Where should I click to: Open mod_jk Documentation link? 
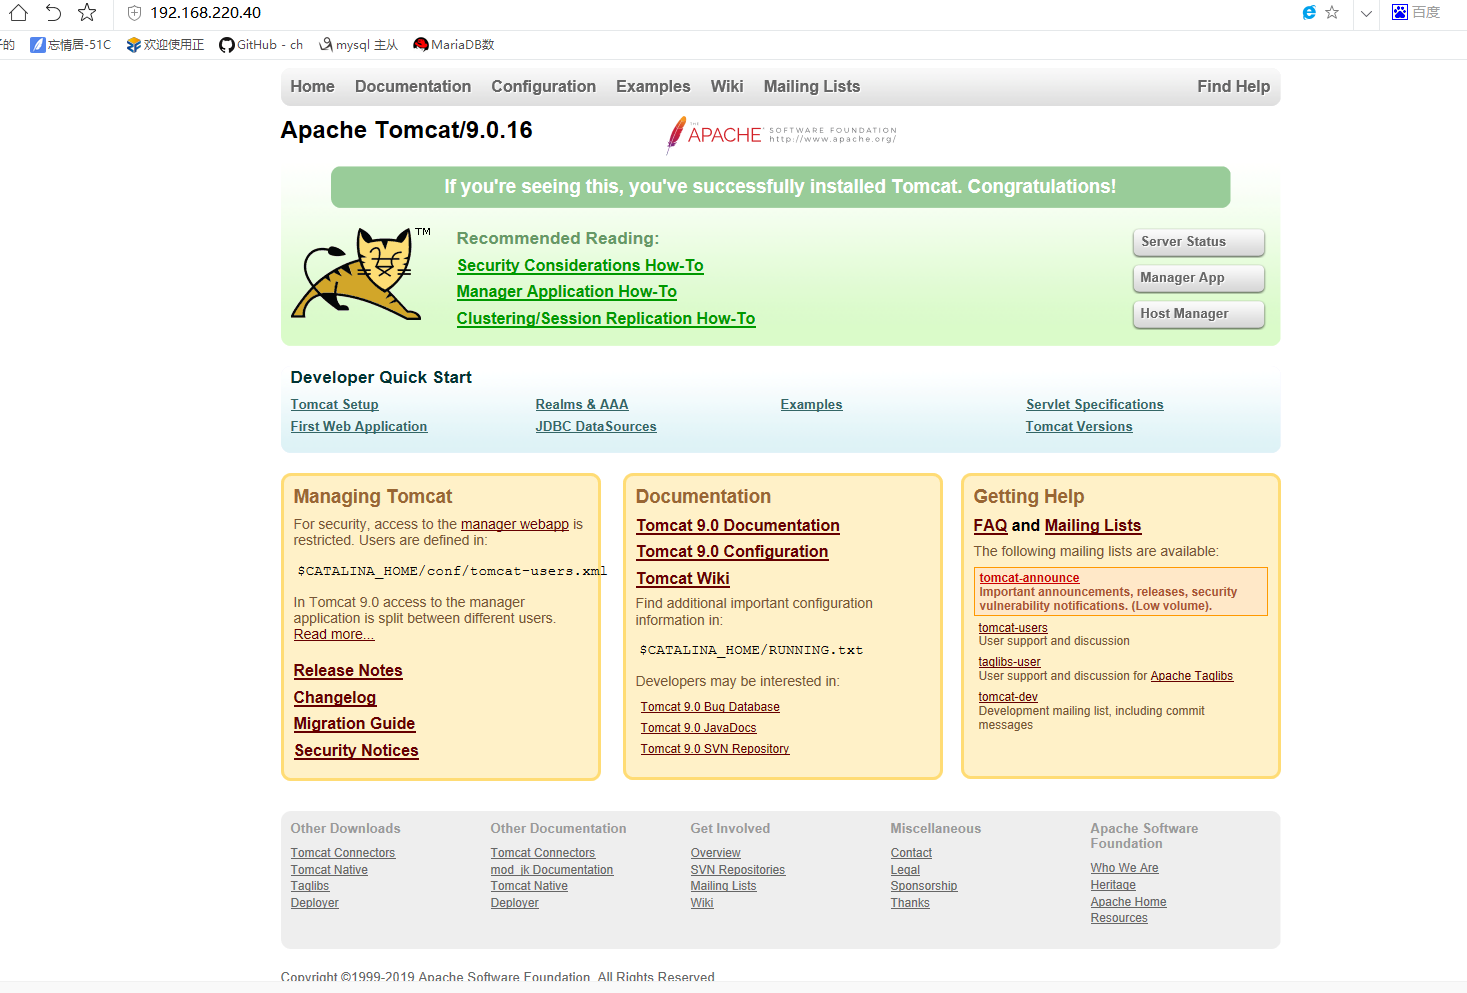[552, 871]
